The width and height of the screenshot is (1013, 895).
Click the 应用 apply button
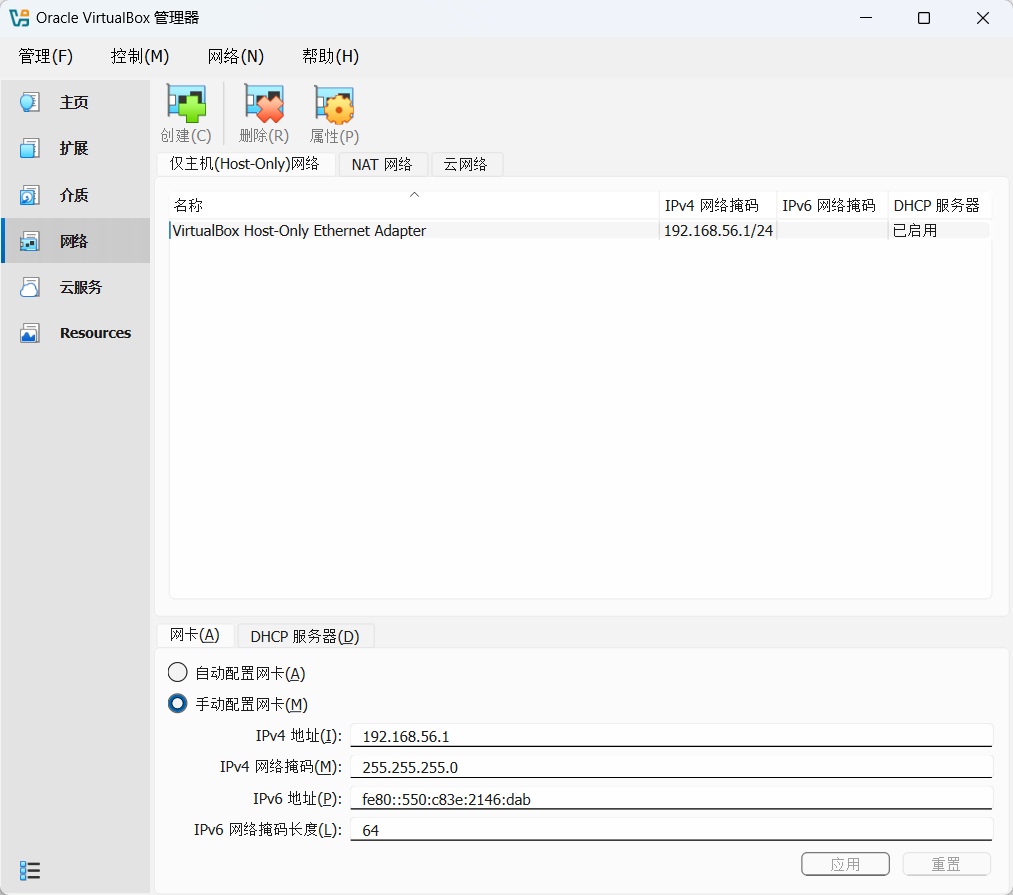tap(845, 864)
